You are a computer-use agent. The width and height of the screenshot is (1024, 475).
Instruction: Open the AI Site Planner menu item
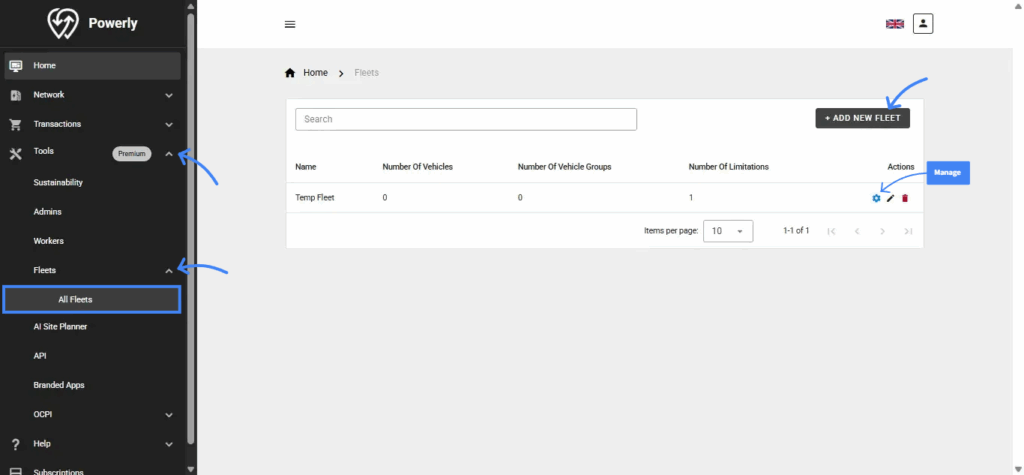pyautogui.click(x=60, y=326)
